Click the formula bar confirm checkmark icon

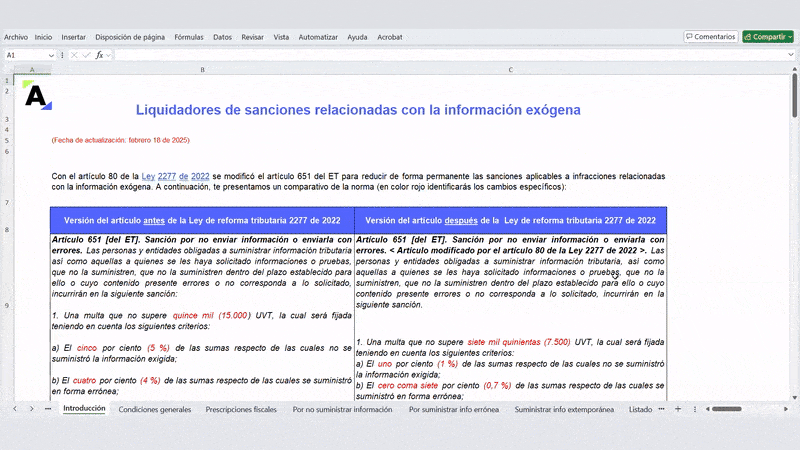[86, 55]
